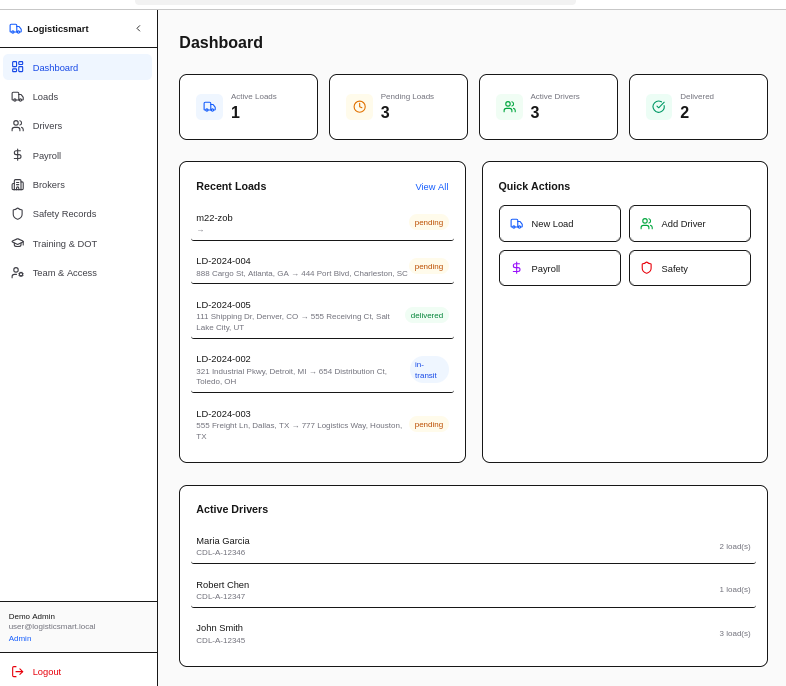The width and height of the screenshot is (786, 686).
Task: Click the Brokers building icon in sidebar
Action: tap(18, 185)
